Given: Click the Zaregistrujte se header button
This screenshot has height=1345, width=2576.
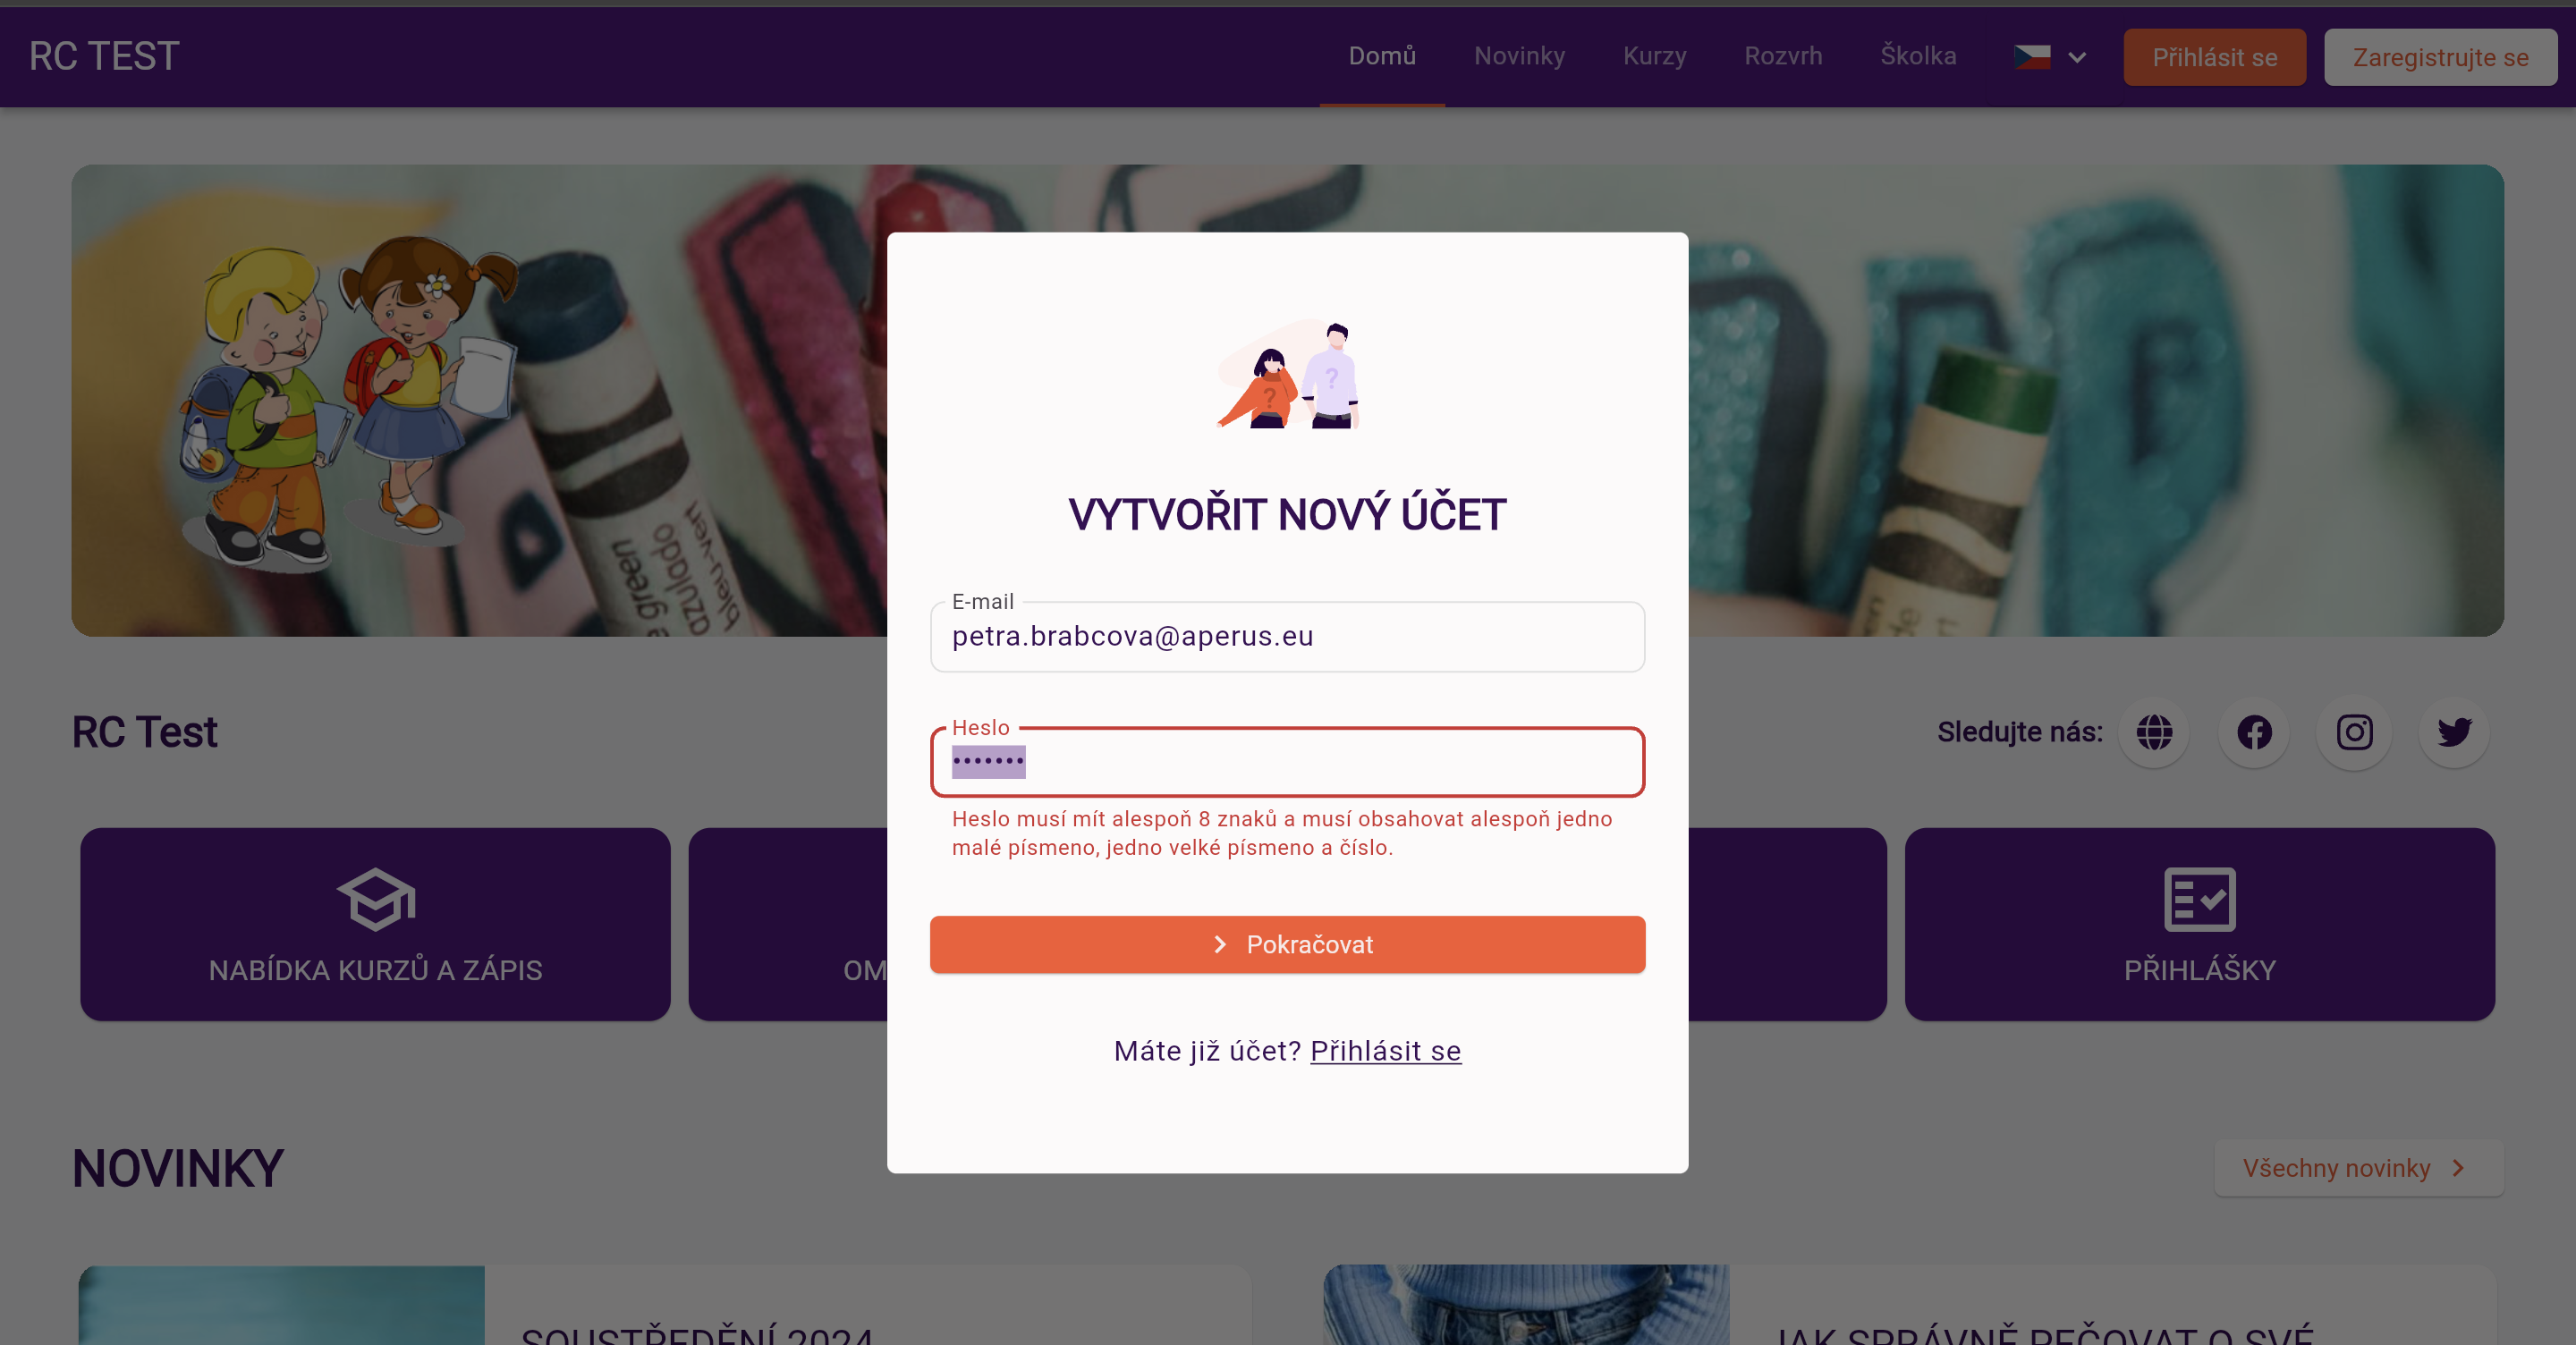Looking at the screenshot, I should click(2440, 57).
